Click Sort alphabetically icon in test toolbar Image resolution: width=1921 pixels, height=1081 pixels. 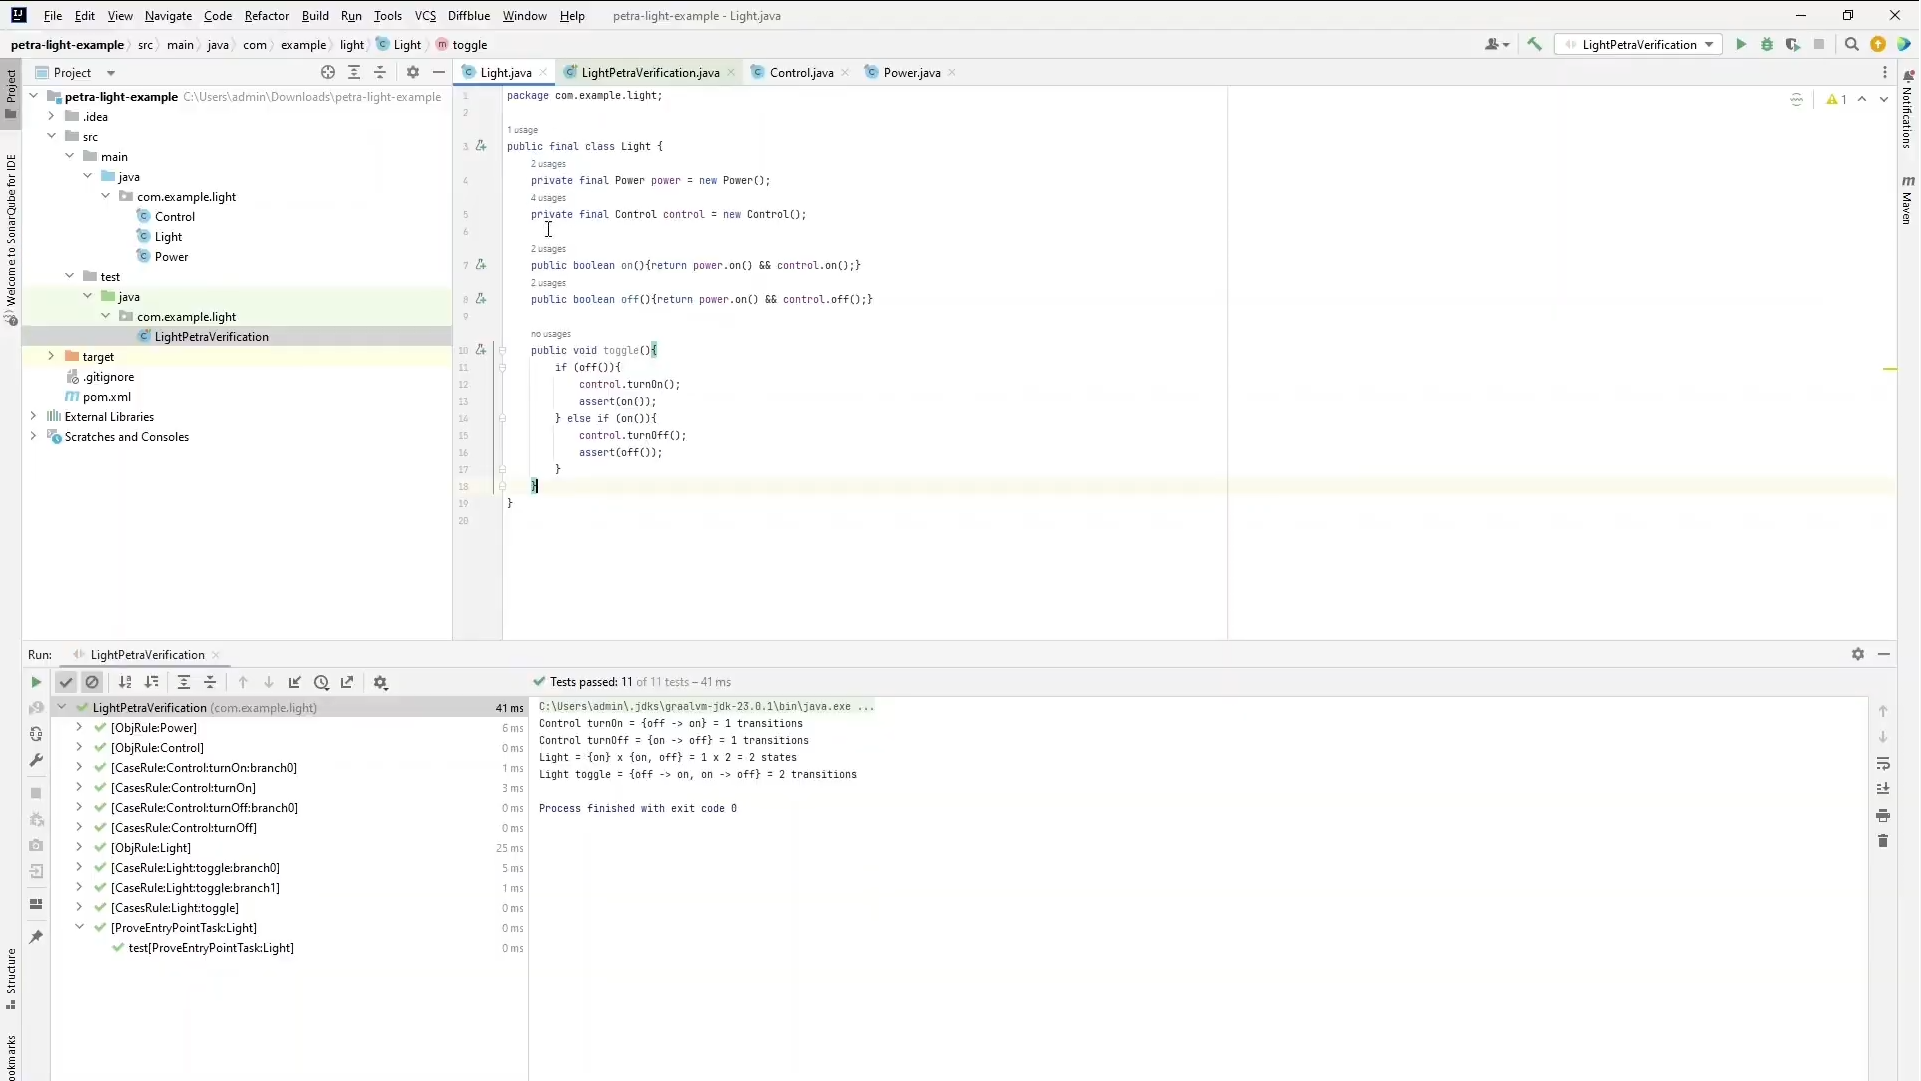tap(125, 682)
